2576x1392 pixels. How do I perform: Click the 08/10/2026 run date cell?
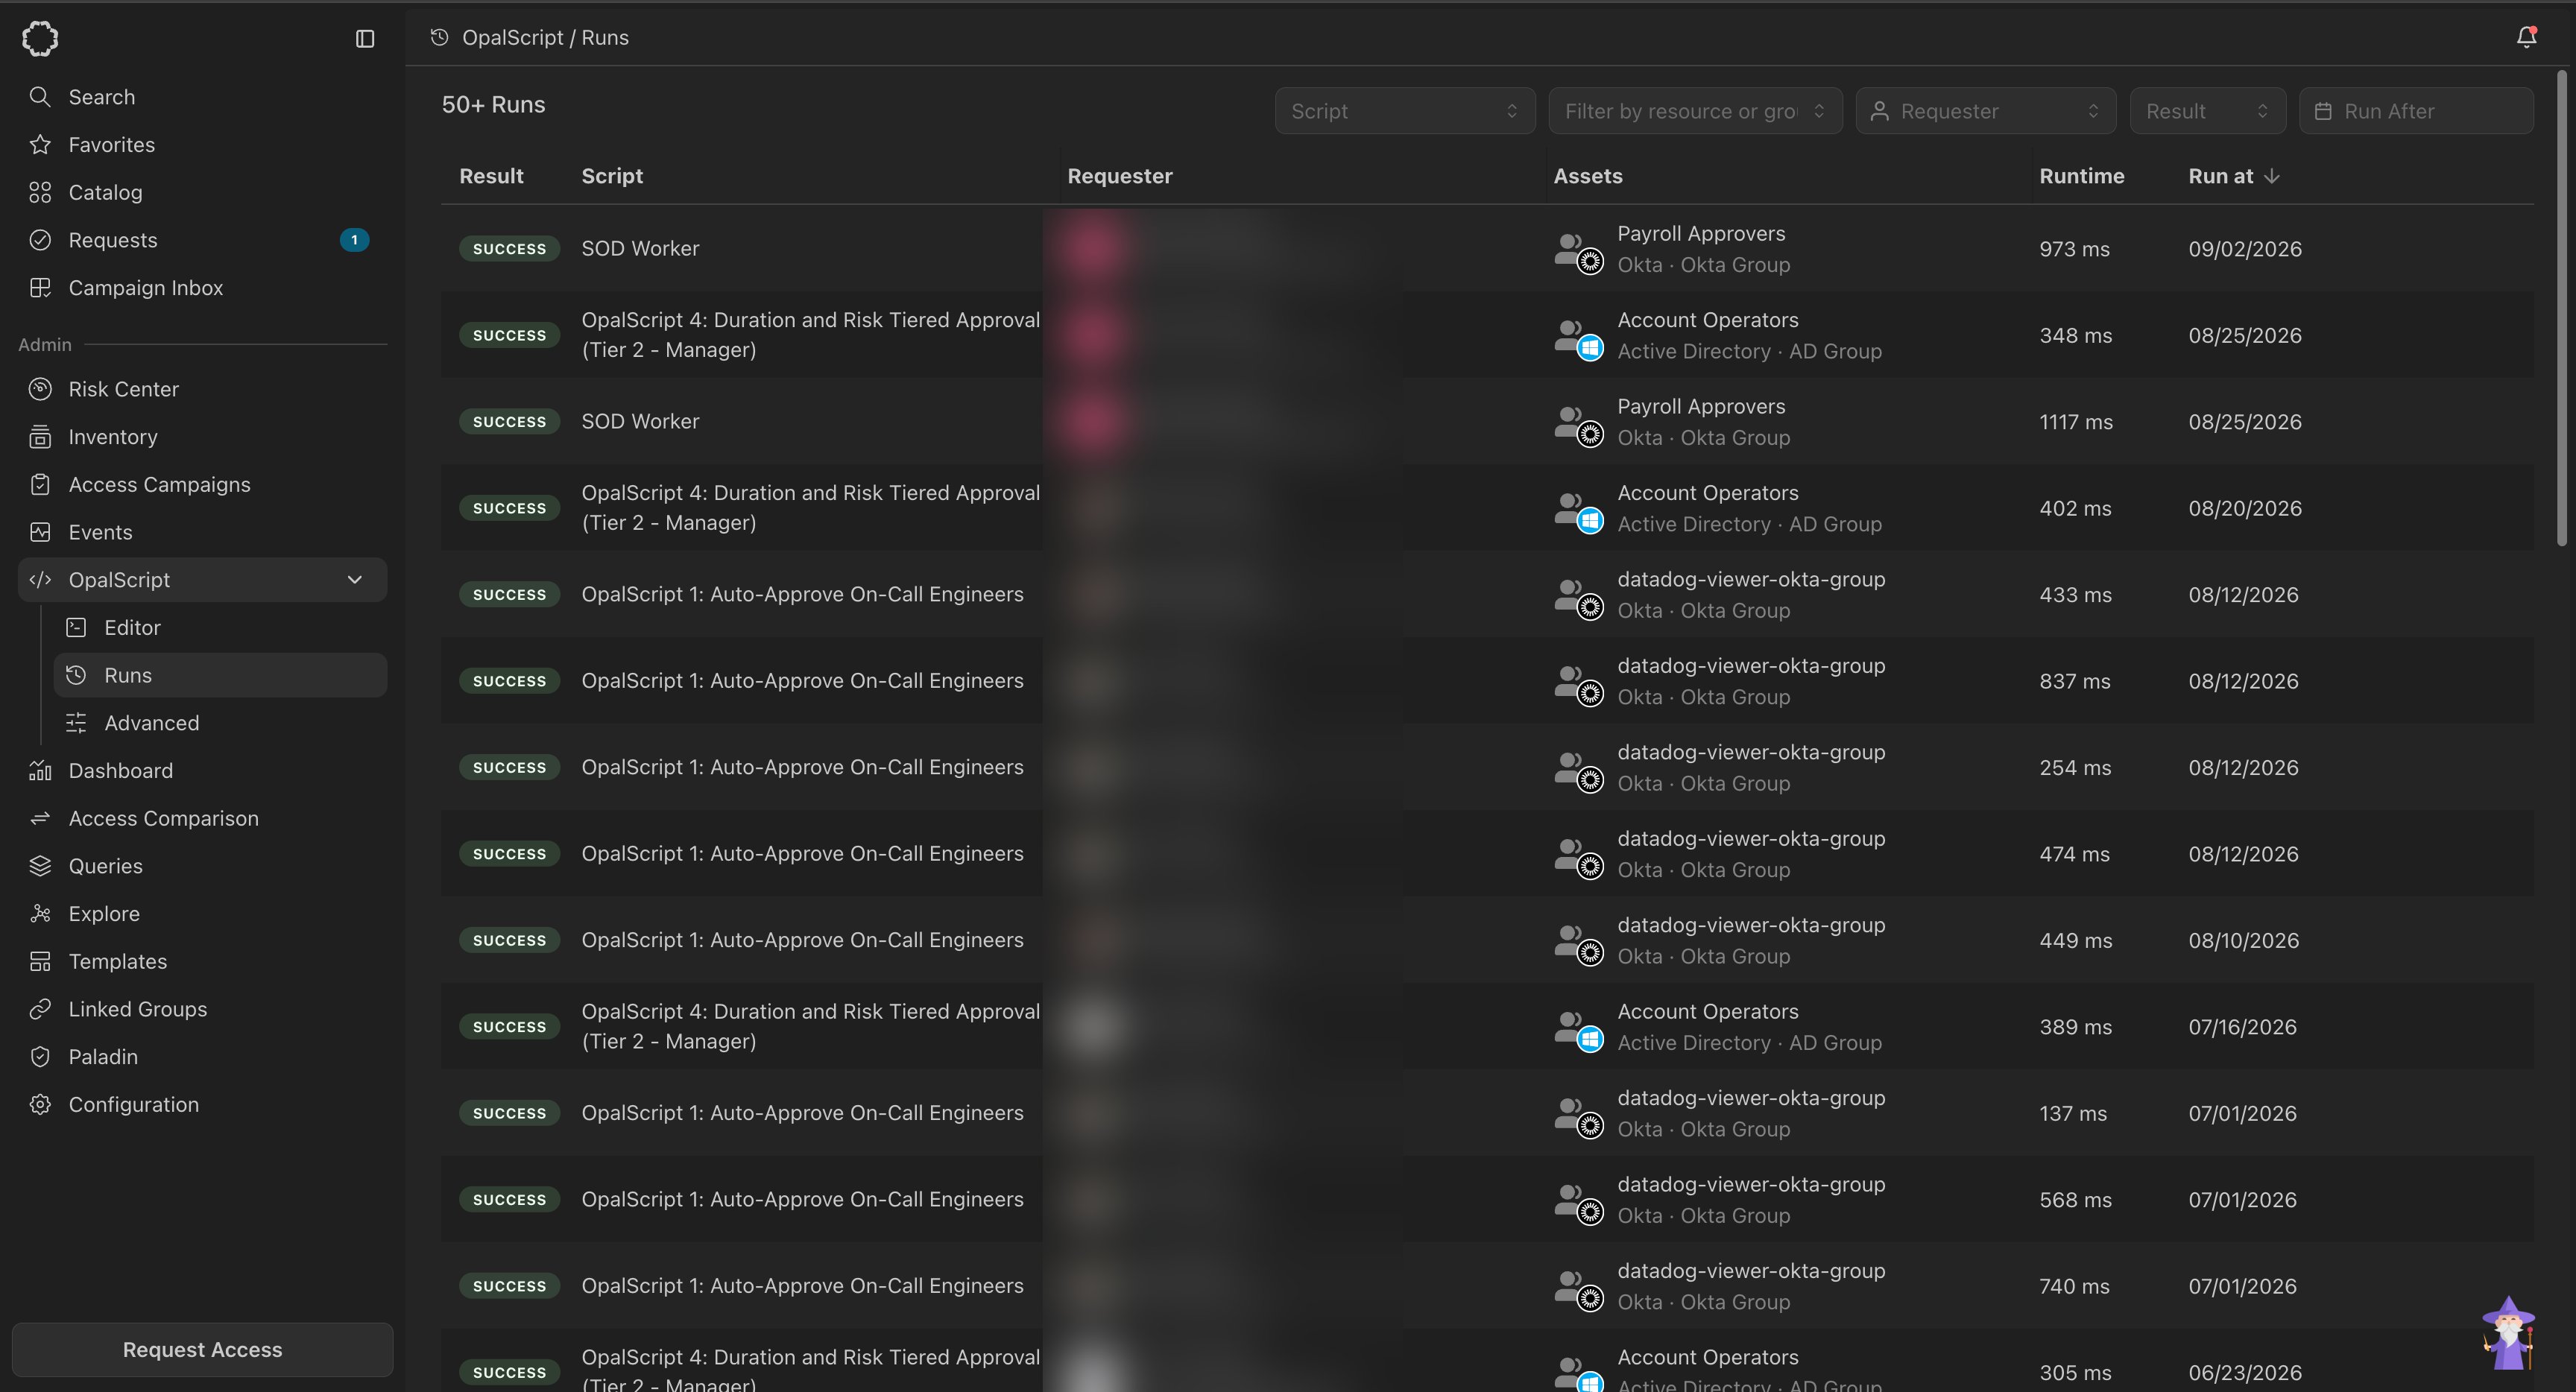click(x=2243, y=940)
